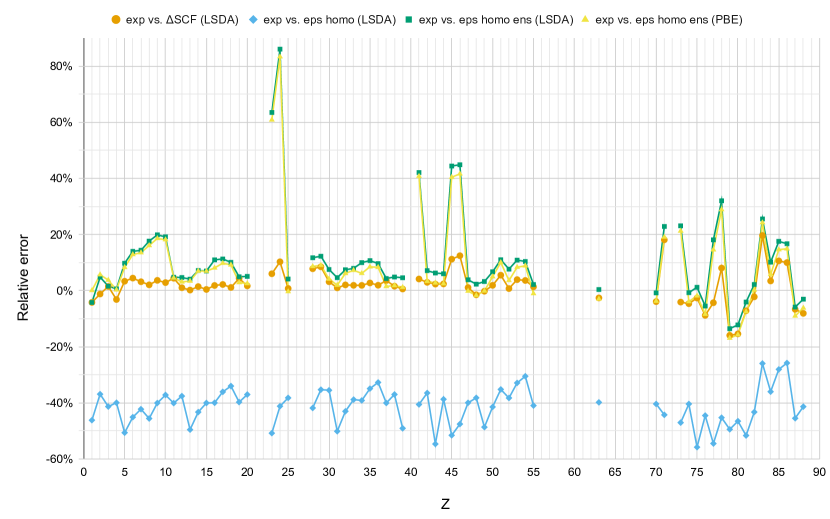
Task: Click the 40% y-axis tick label
Action: click(61, 178)
